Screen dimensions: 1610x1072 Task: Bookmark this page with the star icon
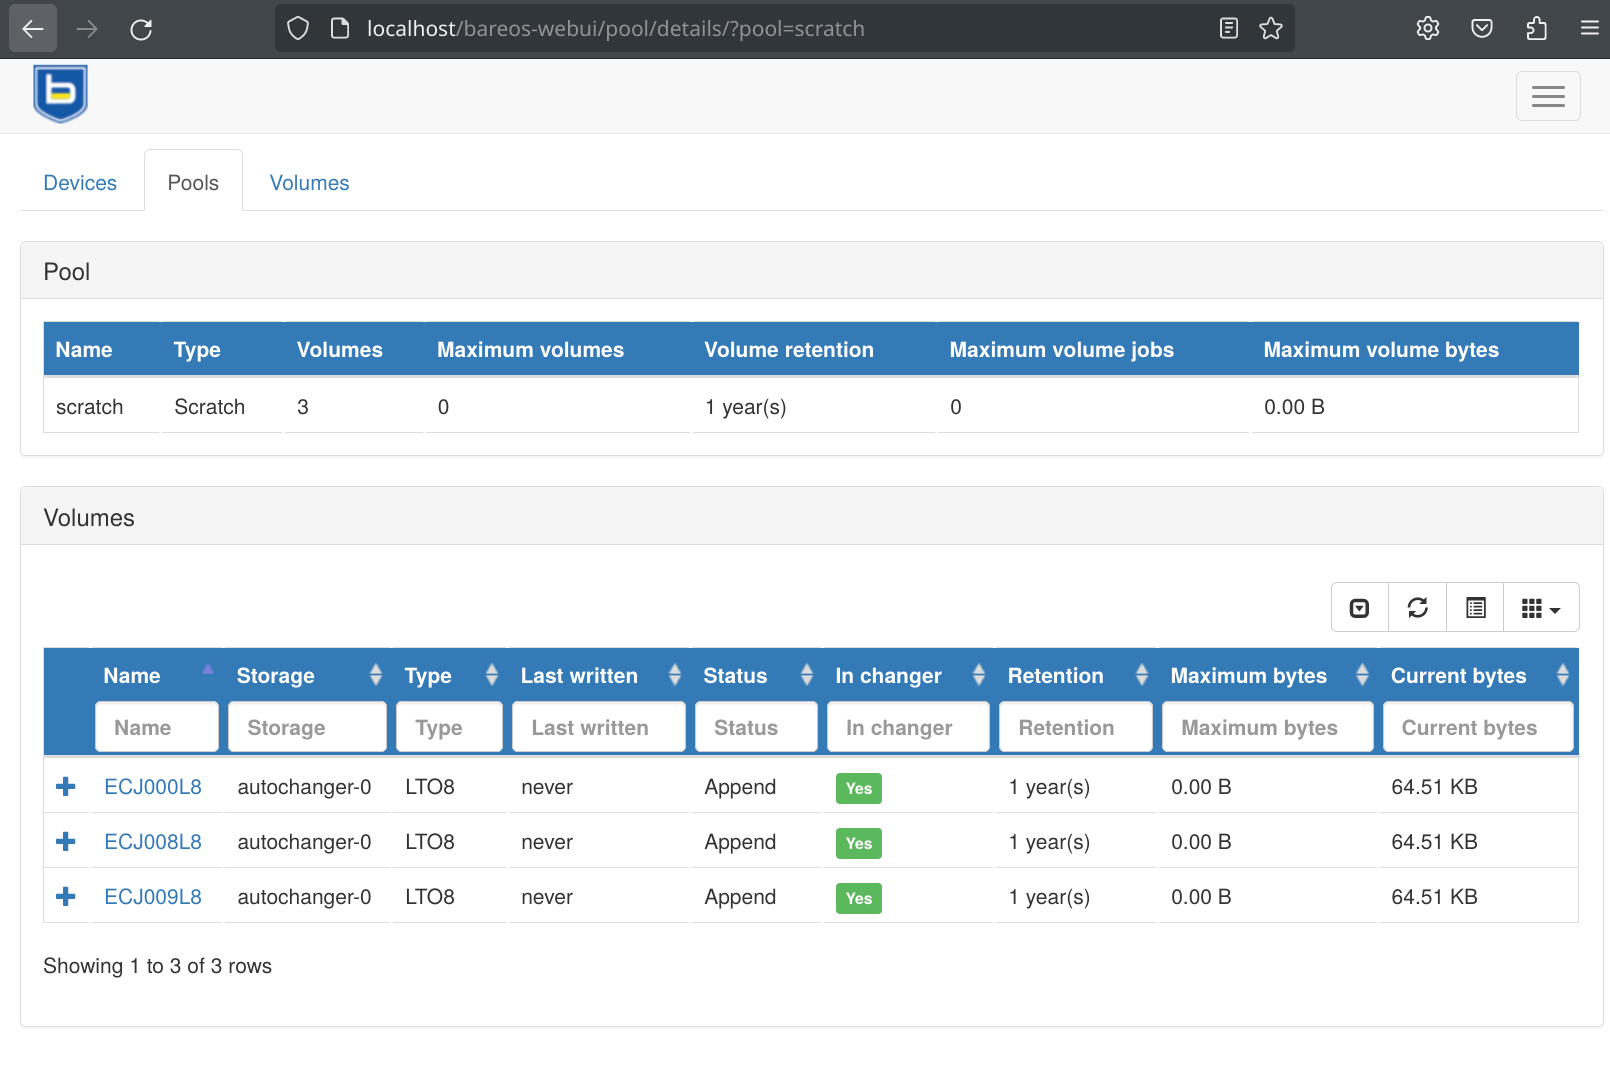point(1270,29)
